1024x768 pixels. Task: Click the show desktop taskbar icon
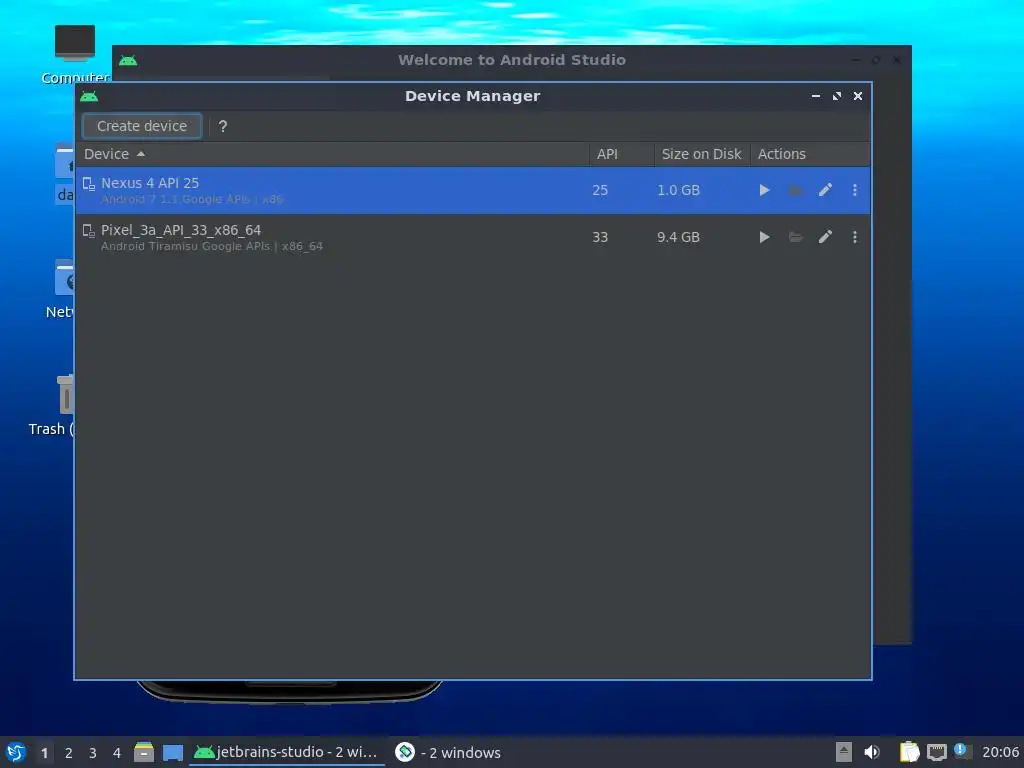(x=172, y=753)
